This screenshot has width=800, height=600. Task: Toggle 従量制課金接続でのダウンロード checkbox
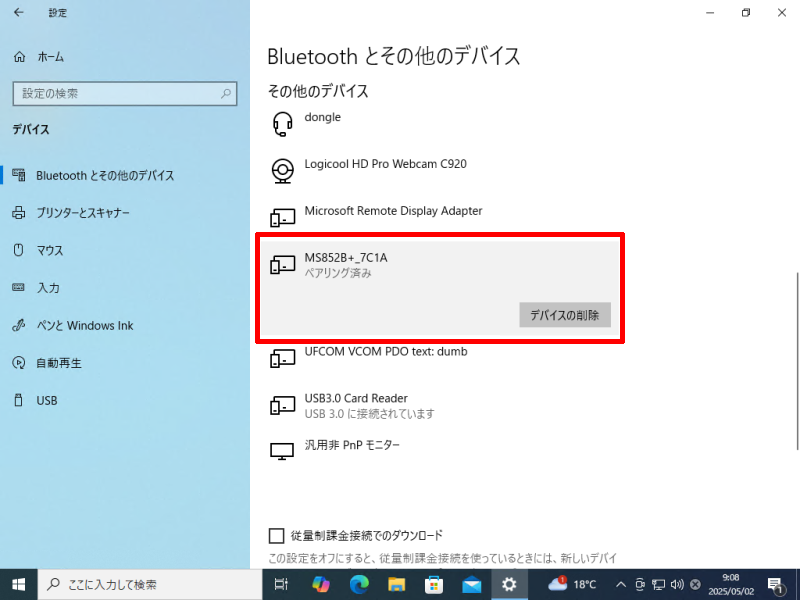tap(276, 536)
